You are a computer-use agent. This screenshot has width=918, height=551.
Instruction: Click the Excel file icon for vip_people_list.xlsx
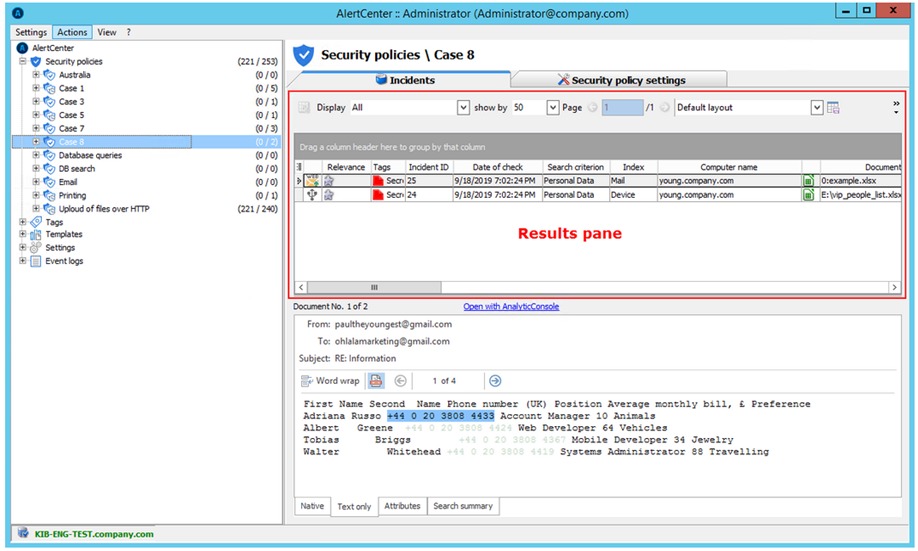point(809,195)
